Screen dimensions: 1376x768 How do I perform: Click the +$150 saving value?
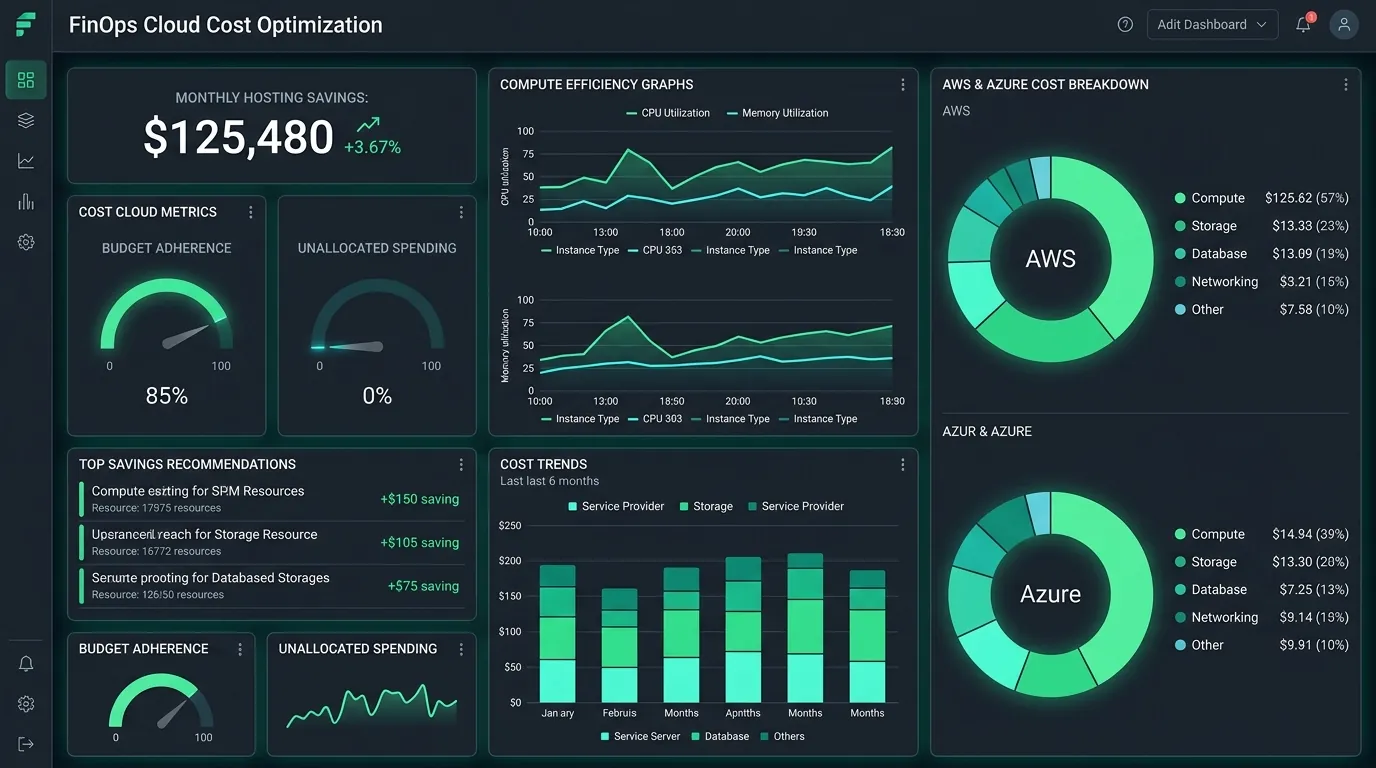click(420, 499)
